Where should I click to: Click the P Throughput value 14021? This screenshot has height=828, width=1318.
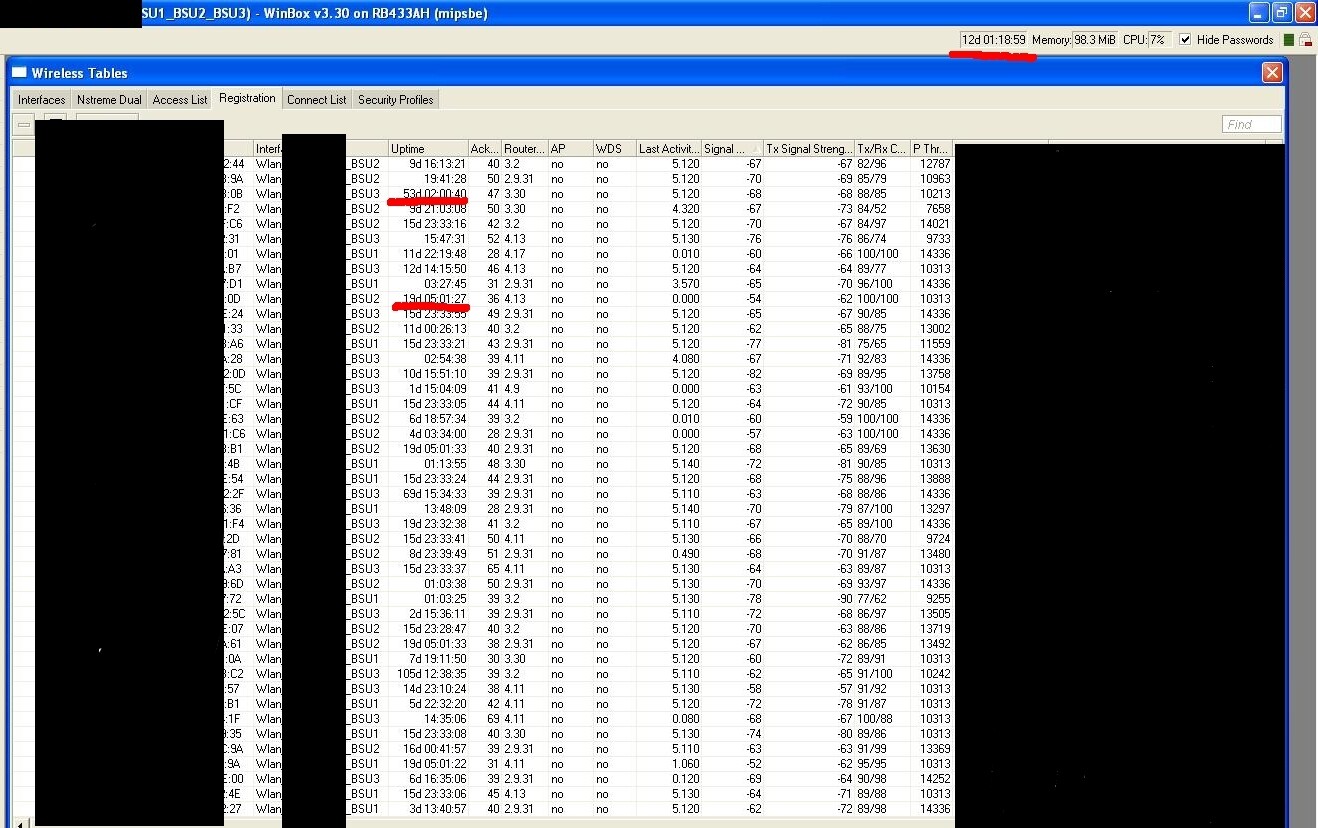(934, 224)
